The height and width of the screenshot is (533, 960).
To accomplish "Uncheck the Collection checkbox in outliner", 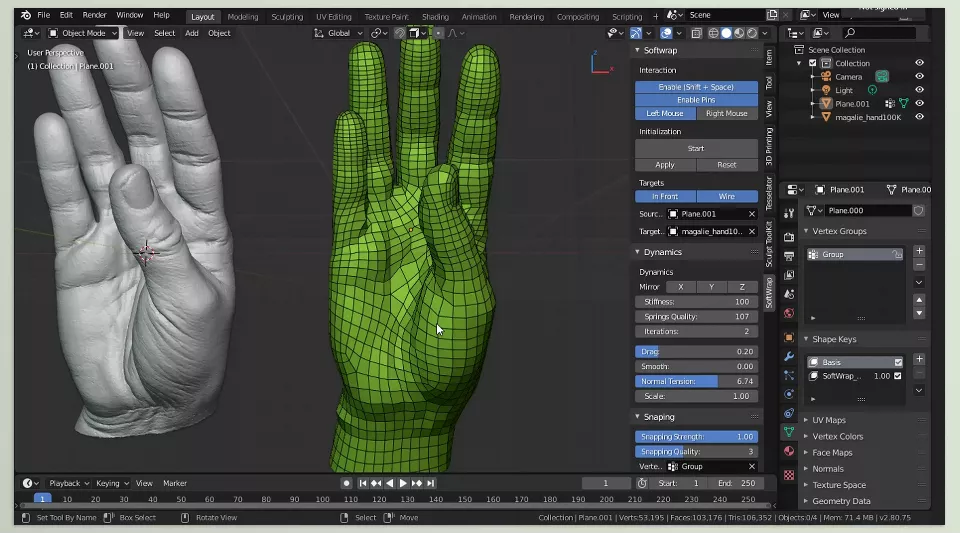I will point(812,63).
